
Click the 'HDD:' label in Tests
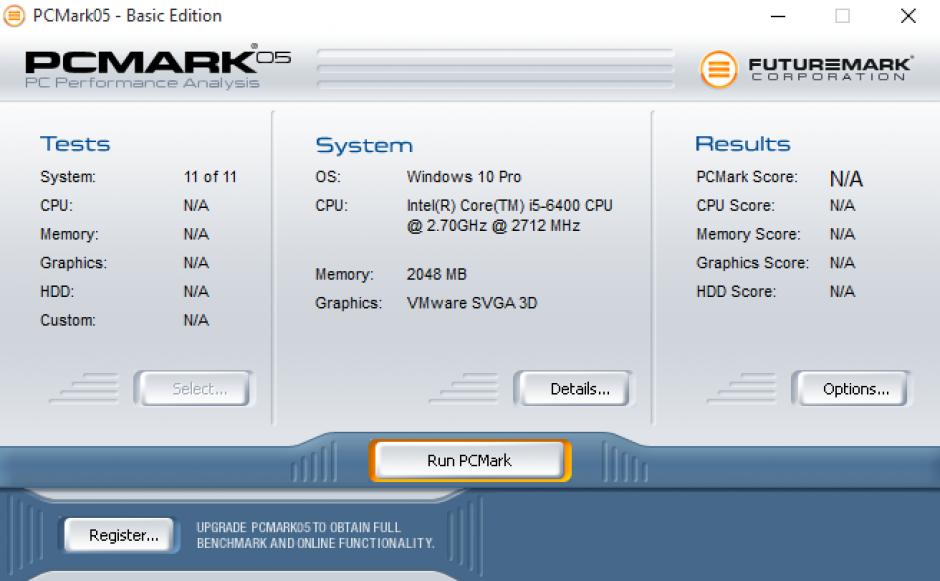(57, 291)
